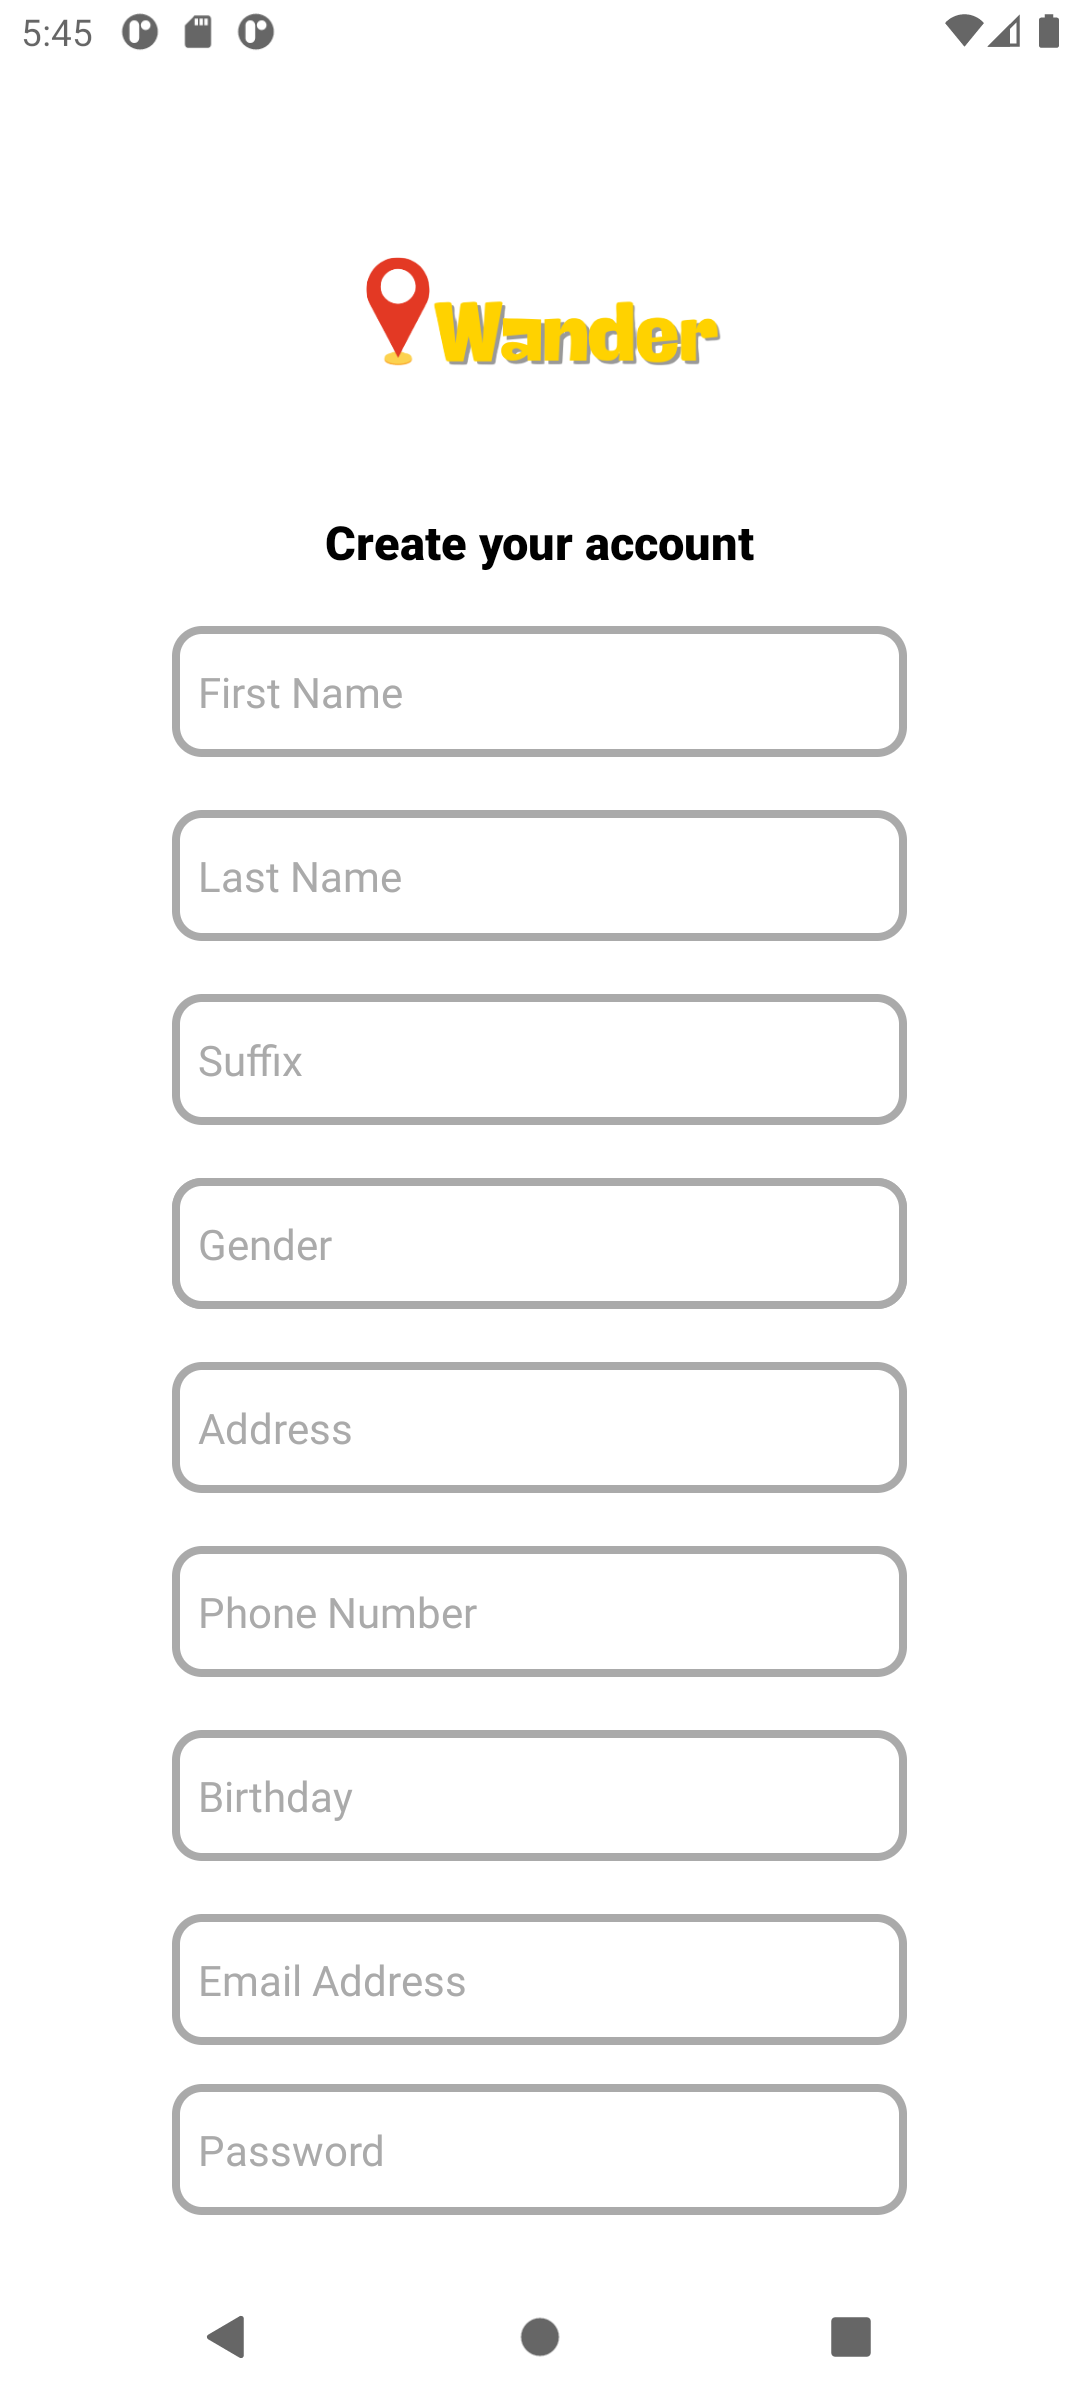Focus the First Name field
1080x2400 pixels.
pos(539,692)
